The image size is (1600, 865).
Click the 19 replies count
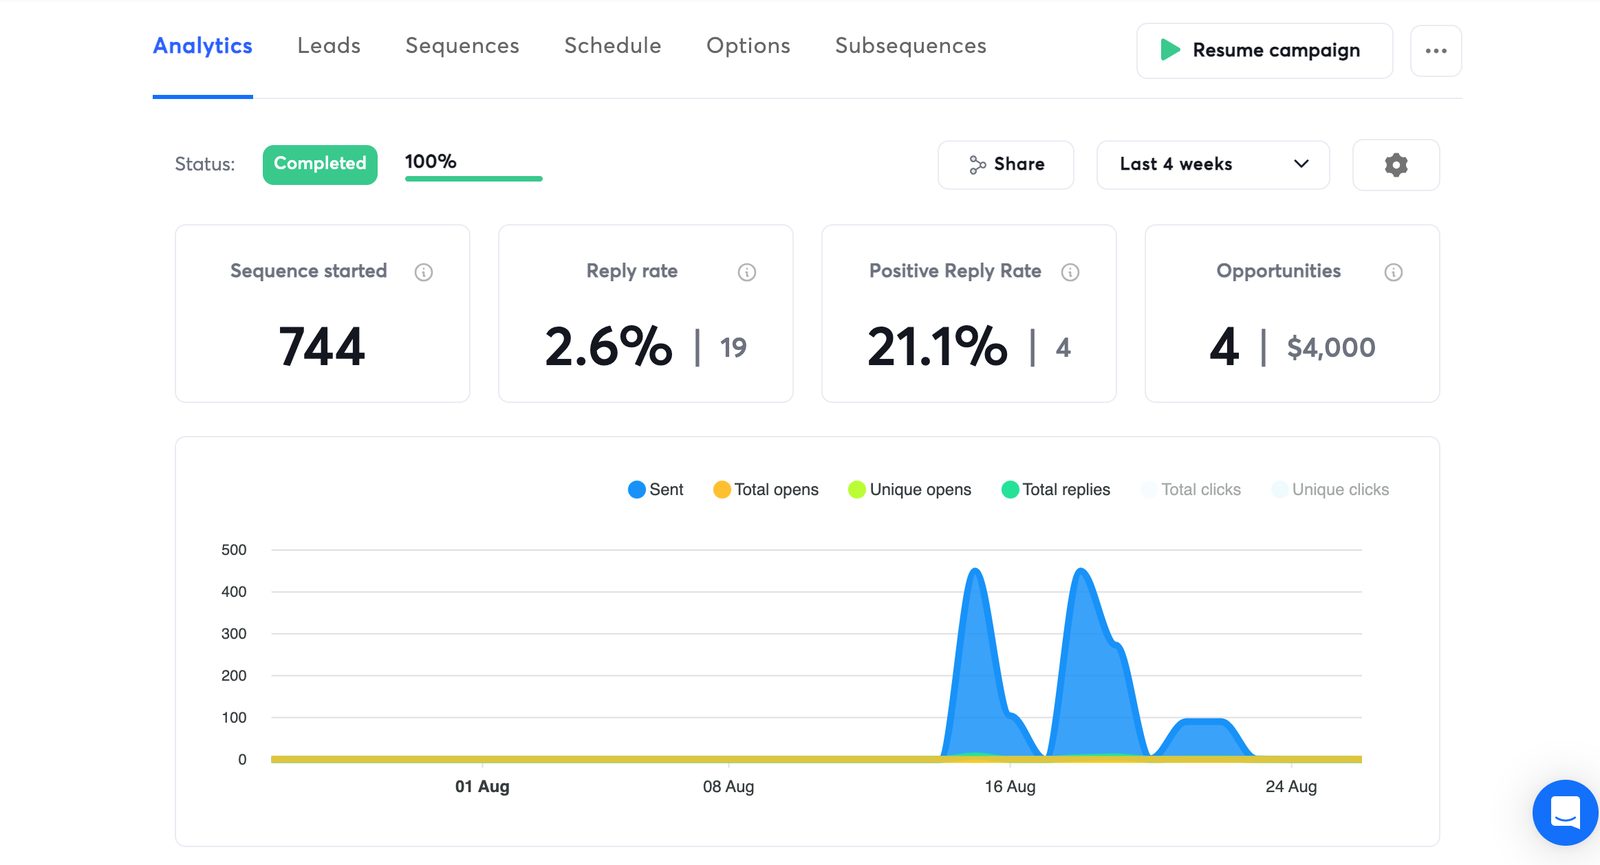tap(733, 348)
